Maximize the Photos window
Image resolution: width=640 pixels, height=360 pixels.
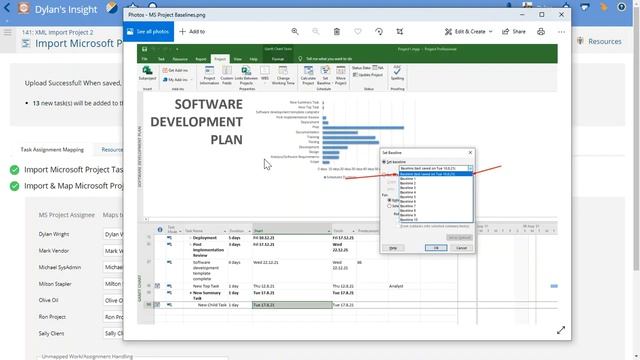click(542, 15)
